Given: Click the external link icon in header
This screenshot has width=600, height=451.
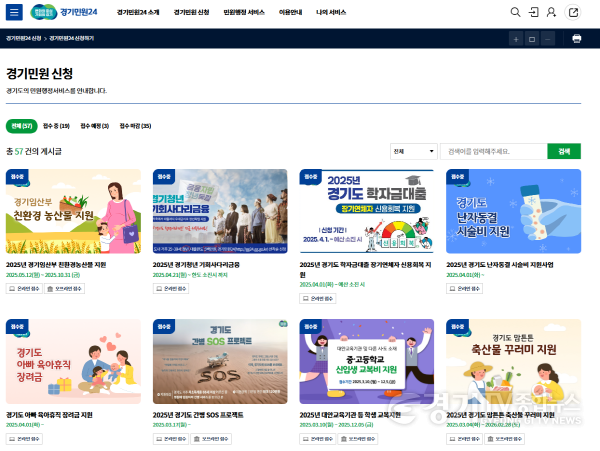Looking at the screenshot, I should click(573, 13).
